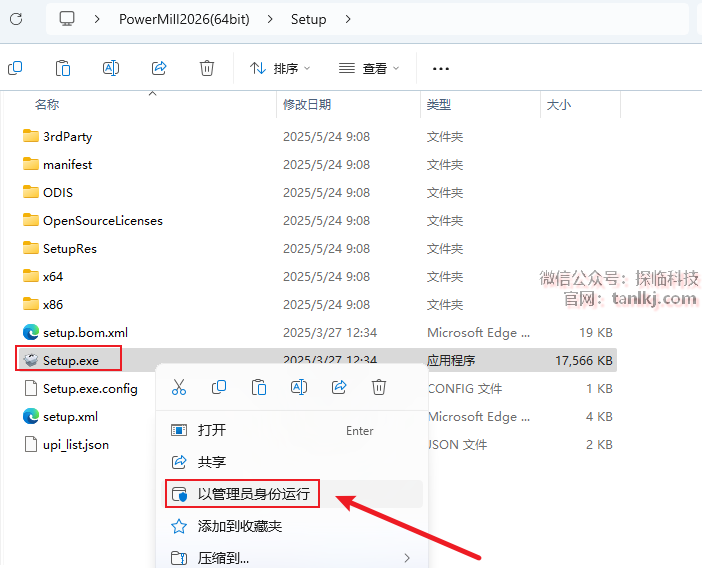This screenshot has width=702, height=568.
Task: Click the 3rdParty row date 2025/5/24 9:08
Action: [x=326, y=137]
